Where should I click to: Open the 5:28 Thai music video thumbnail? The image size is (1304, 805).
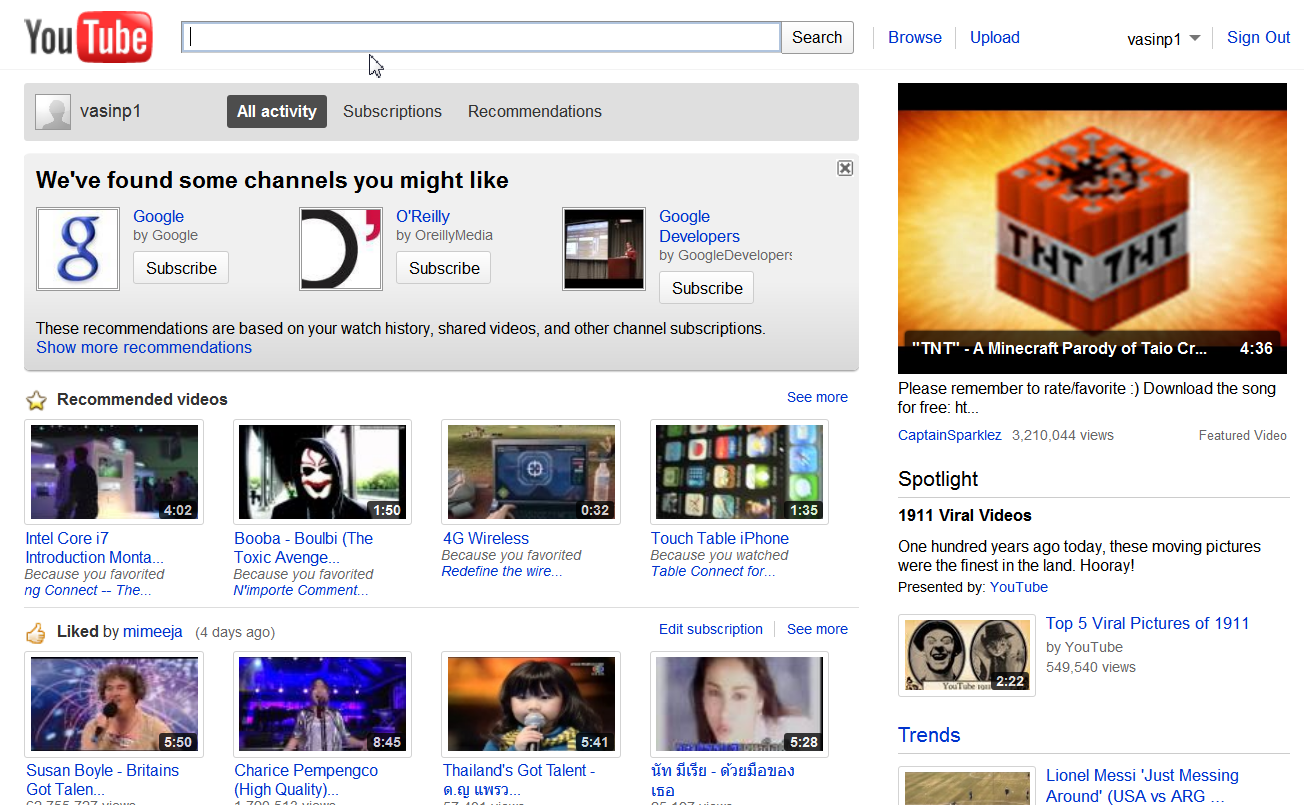click(x=739, y=704)
